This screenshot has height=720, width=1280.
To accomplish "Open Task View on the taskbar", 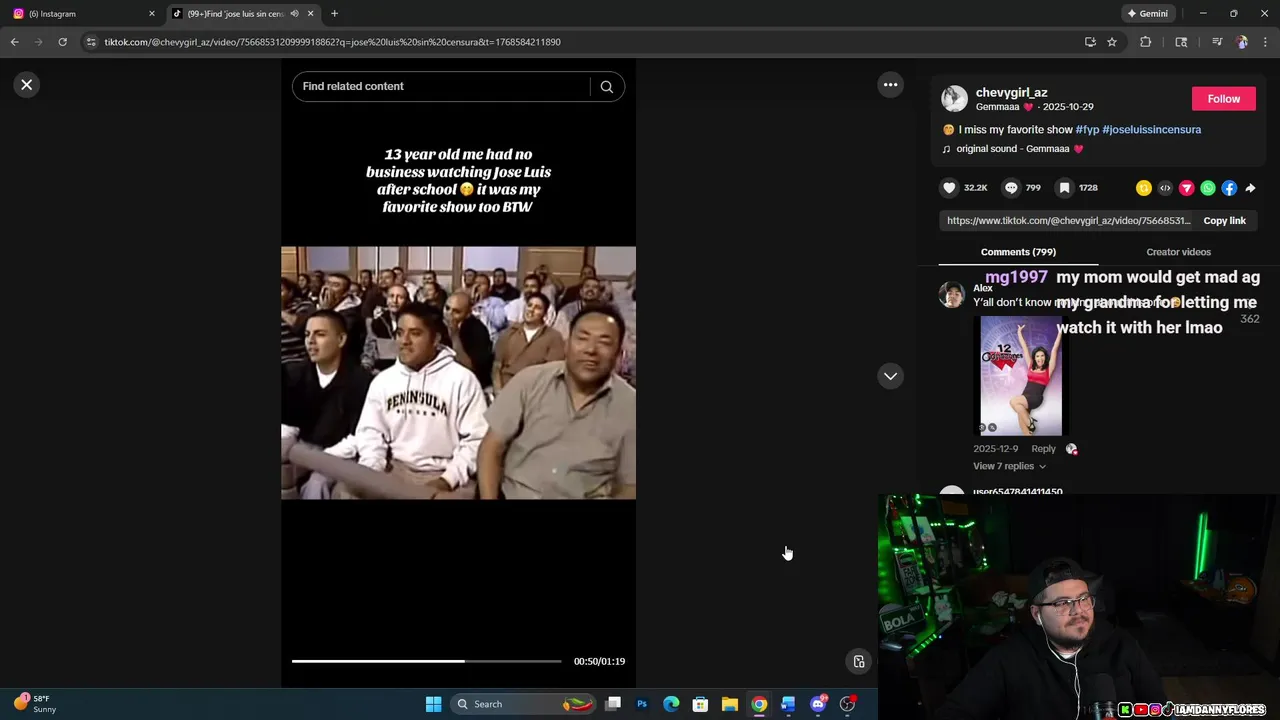I will point(613,704).
